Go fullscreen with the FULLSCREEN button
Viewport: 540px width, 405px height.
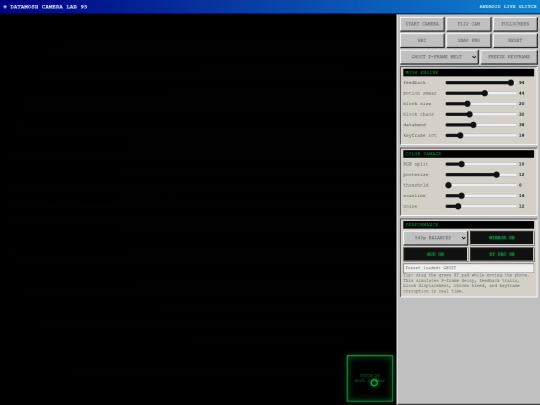tap(515, 24)
